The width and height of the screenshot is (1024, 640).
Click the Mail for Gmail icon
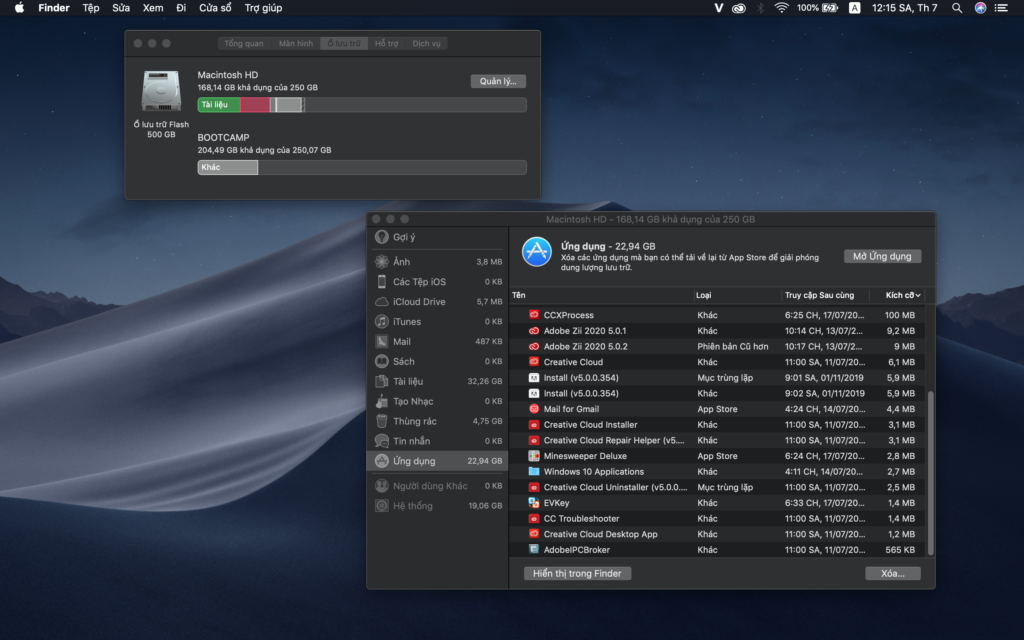point(534,409)
